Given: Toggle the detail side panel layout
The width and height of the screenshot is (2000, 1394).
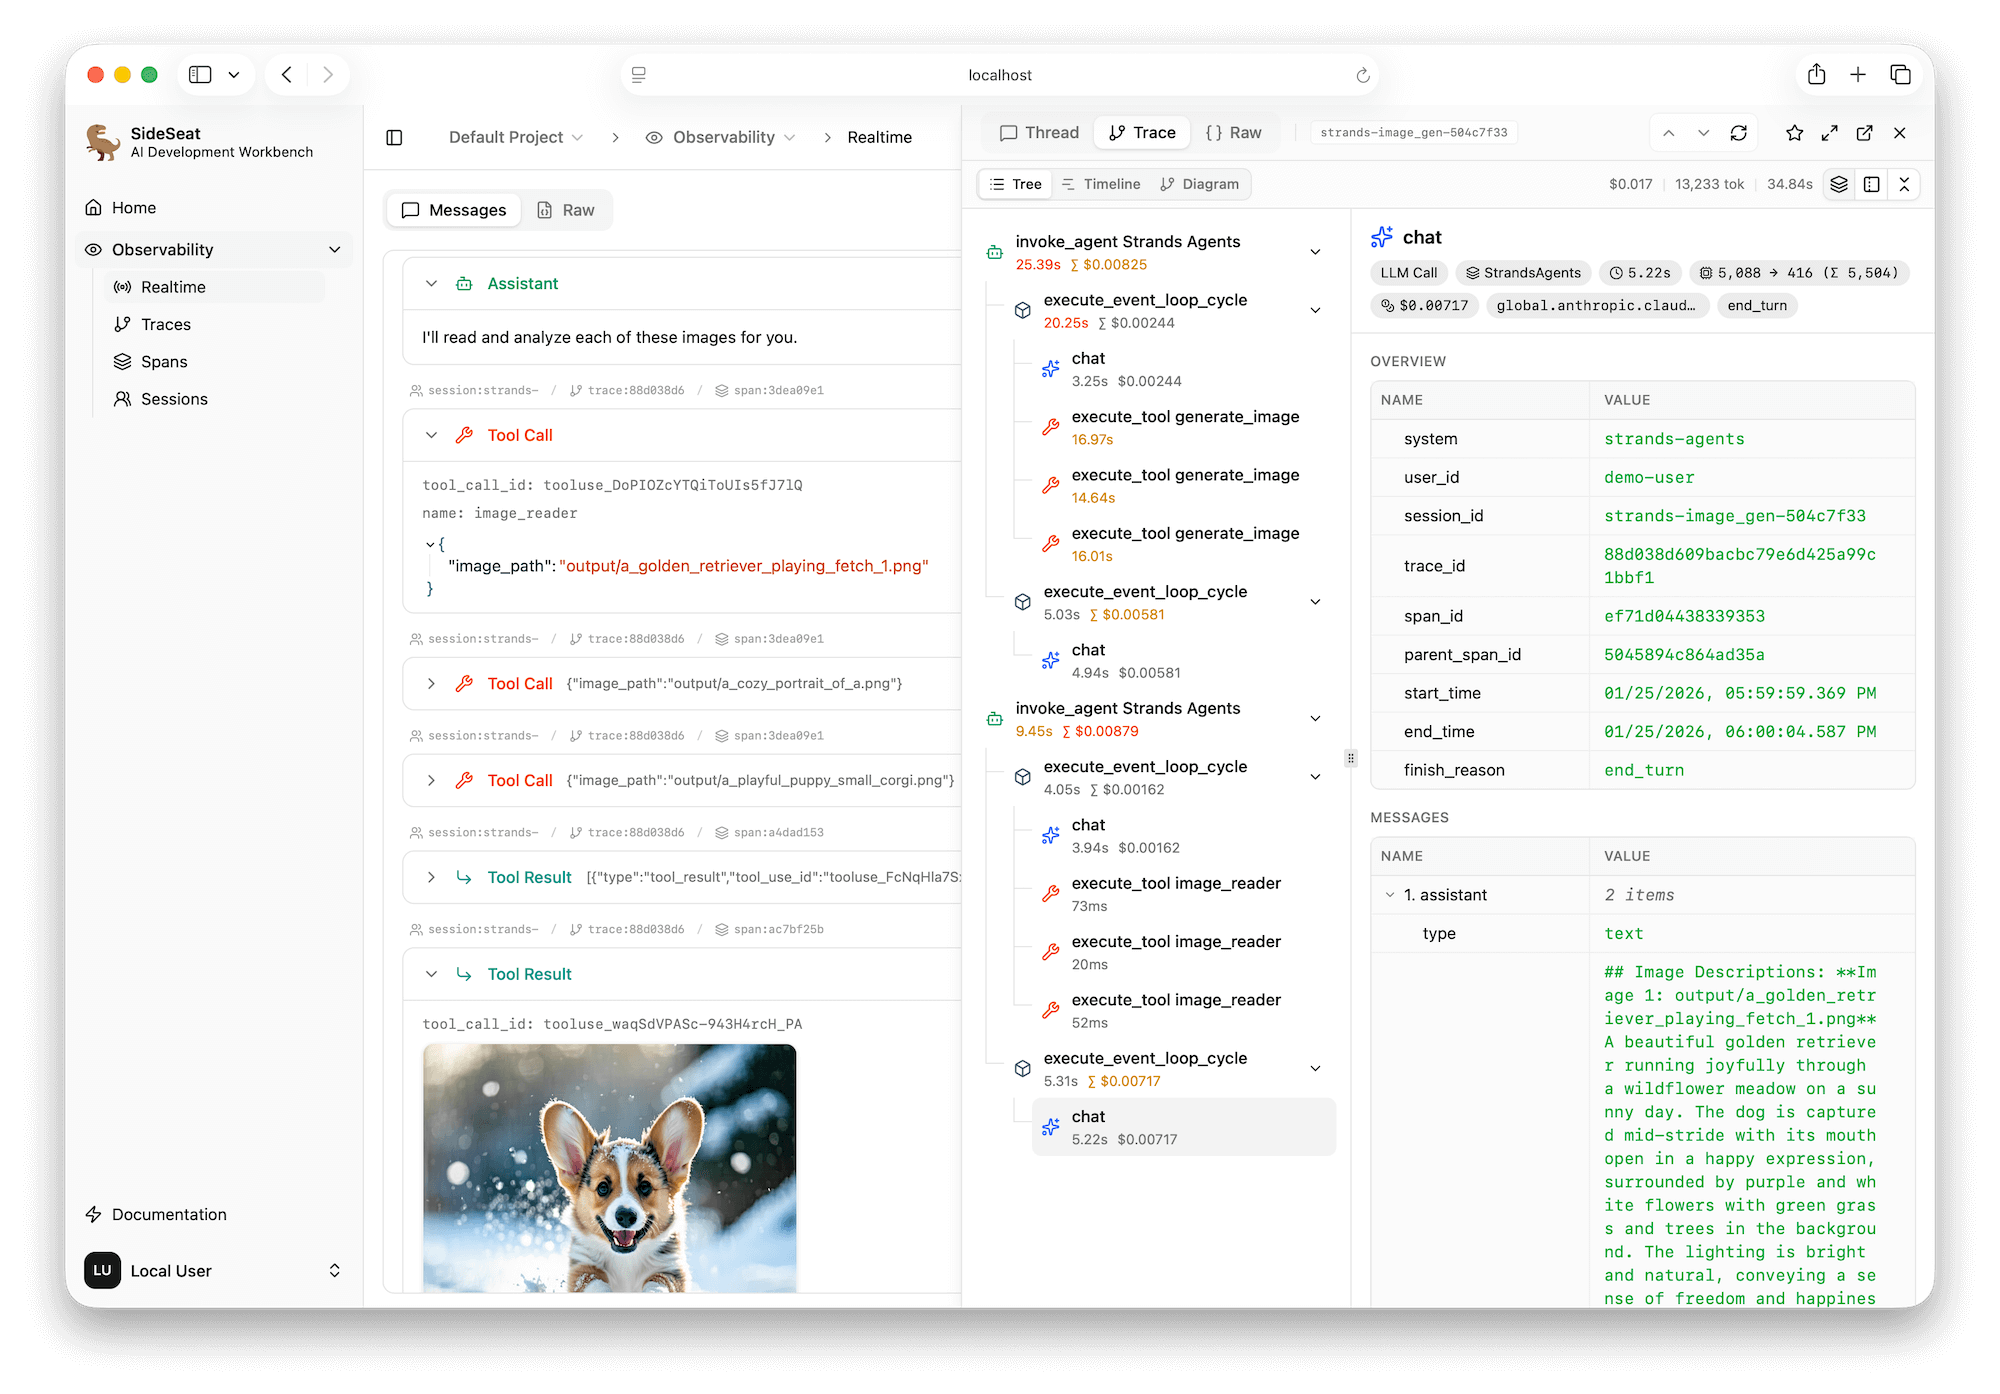Looking at the screenshot, I should pyautogui.click(x=1872, y=184).
